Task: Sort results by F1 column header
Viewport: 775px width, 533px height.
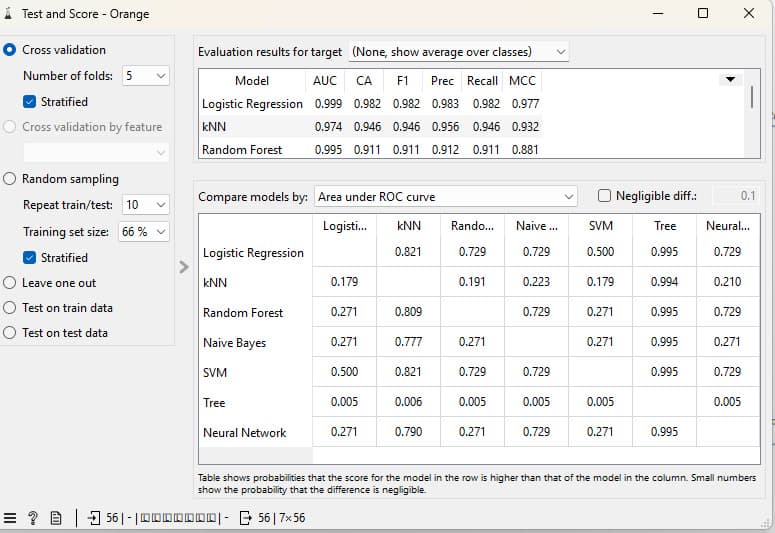Action: click(x=403, y=81)
